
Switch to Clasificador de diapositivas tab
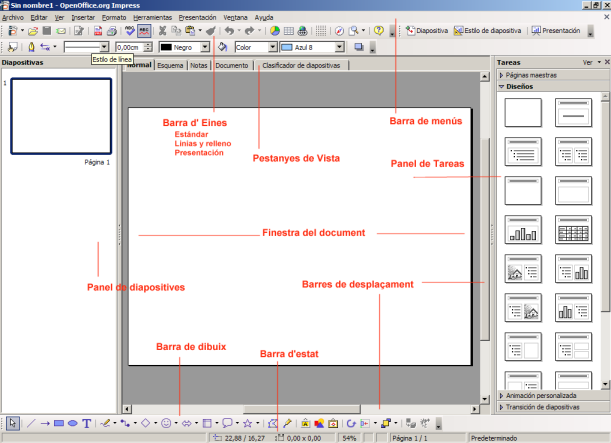pos(301,65)
